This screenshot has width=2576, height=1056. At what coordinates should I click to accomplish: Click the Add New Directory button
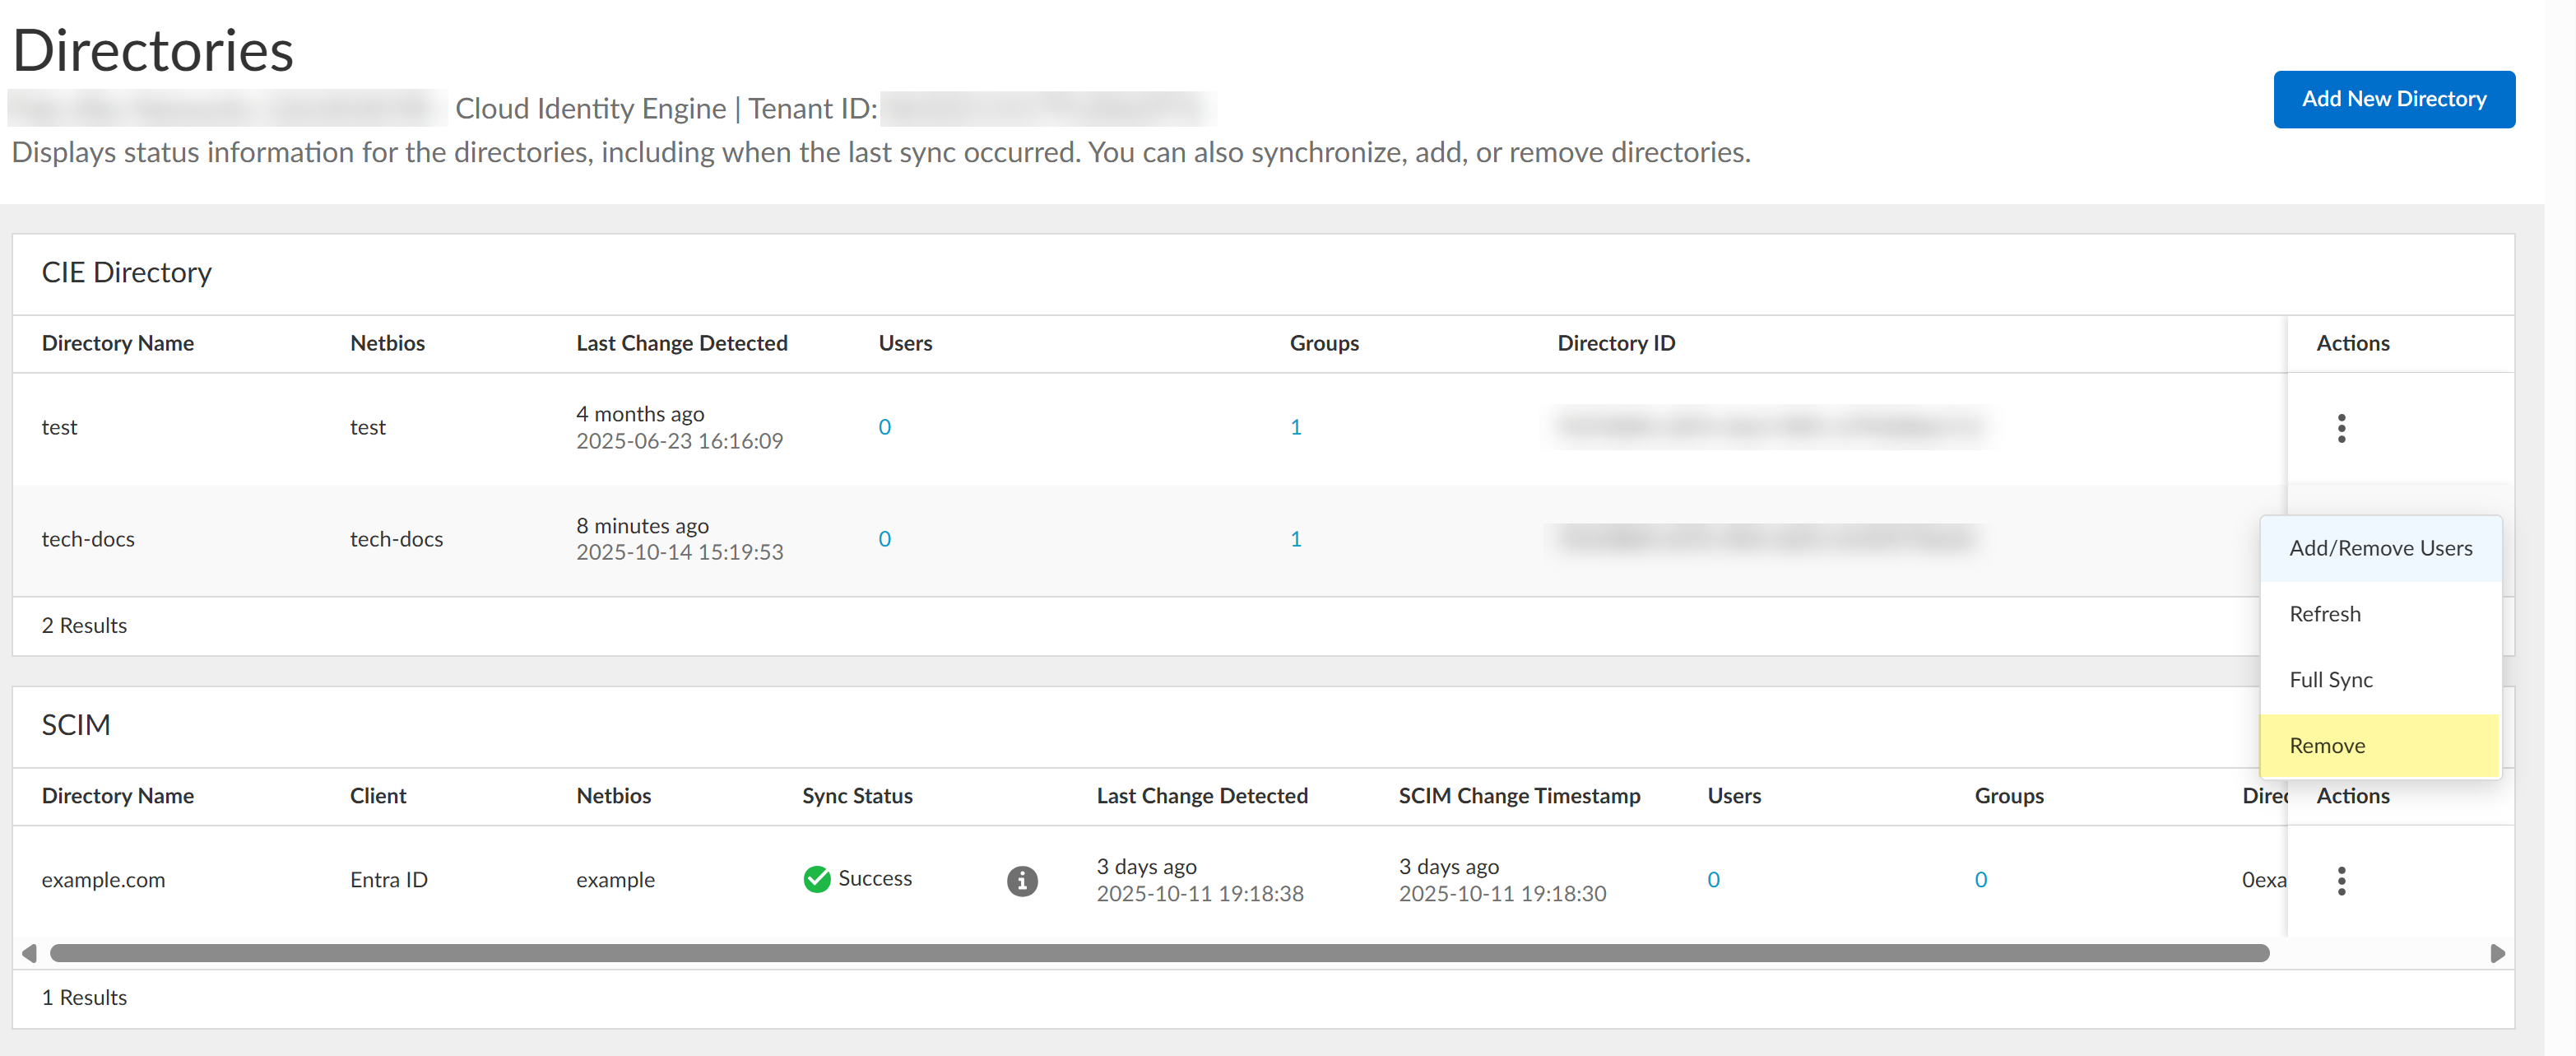point(2393,99)
